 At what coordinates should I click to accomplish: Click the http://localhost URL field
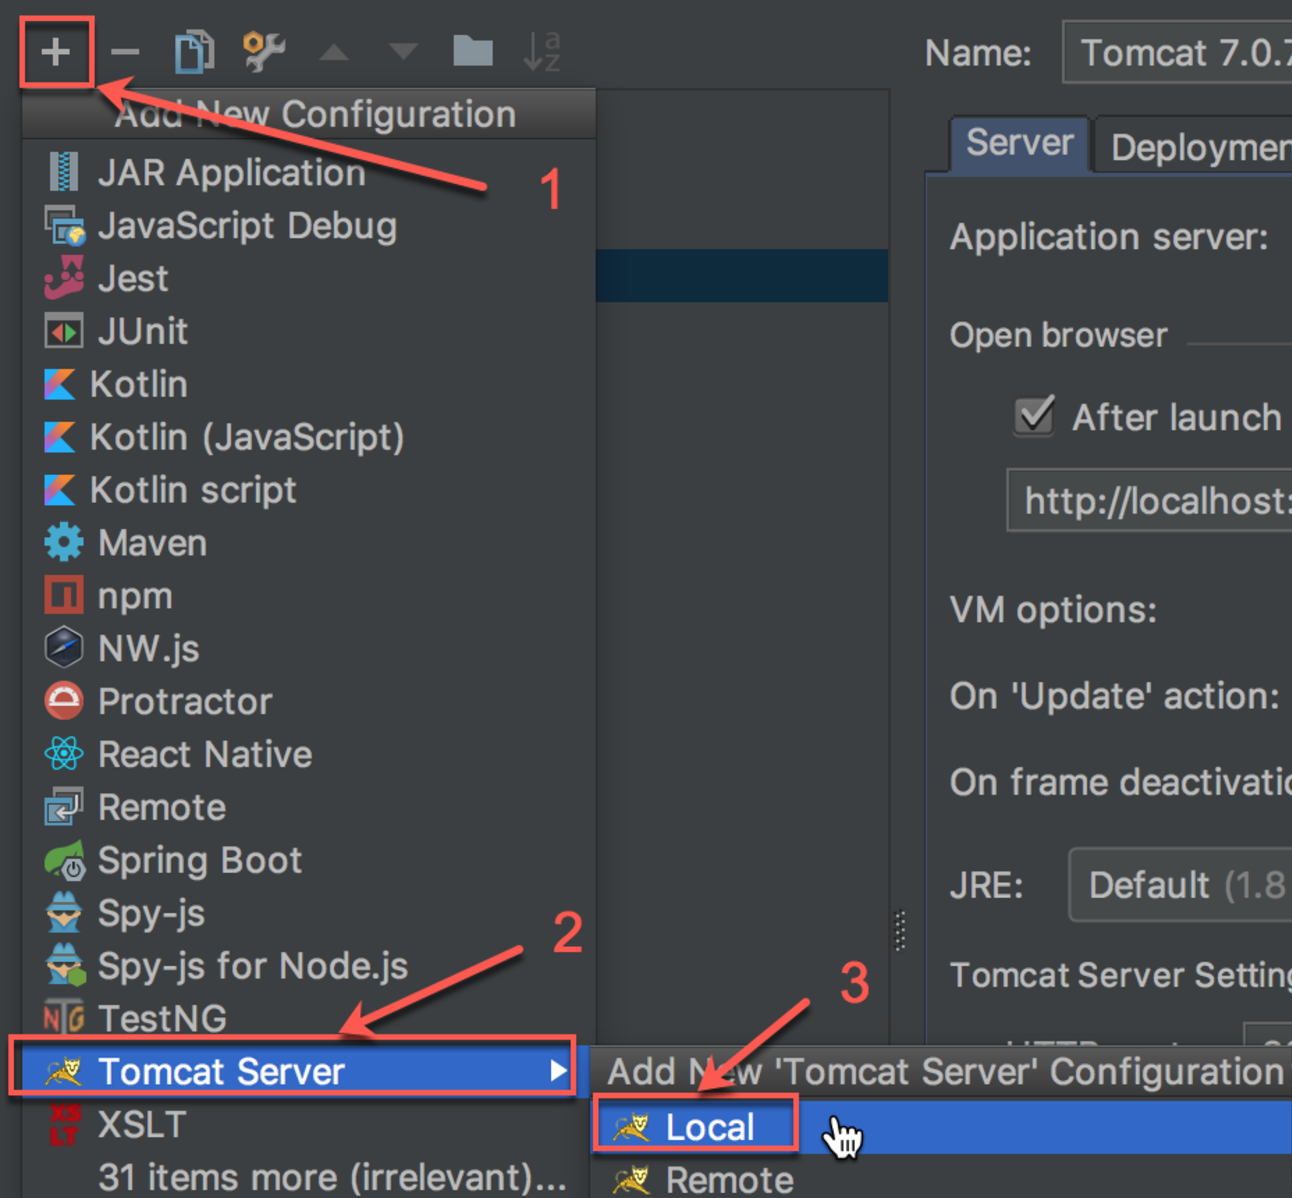[x=1149, y=500]
